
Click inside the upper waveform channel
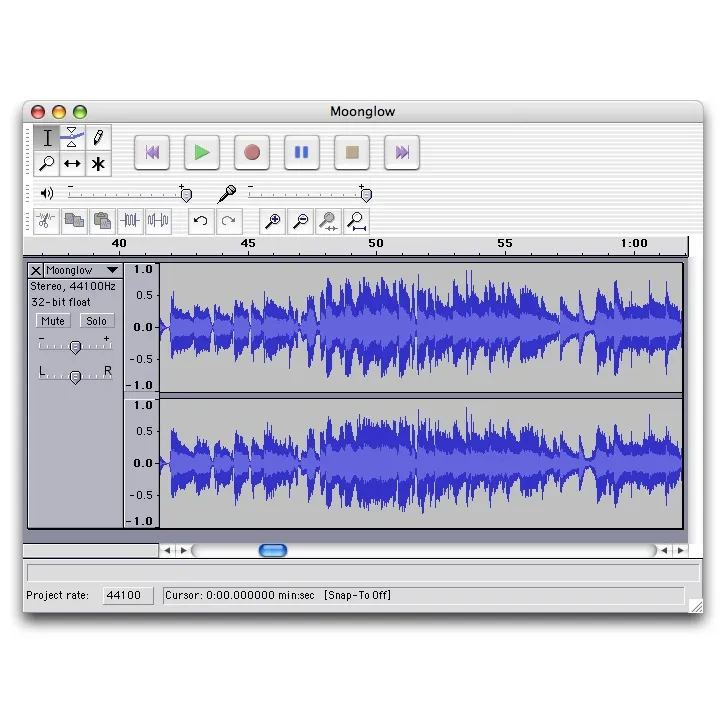421,327
